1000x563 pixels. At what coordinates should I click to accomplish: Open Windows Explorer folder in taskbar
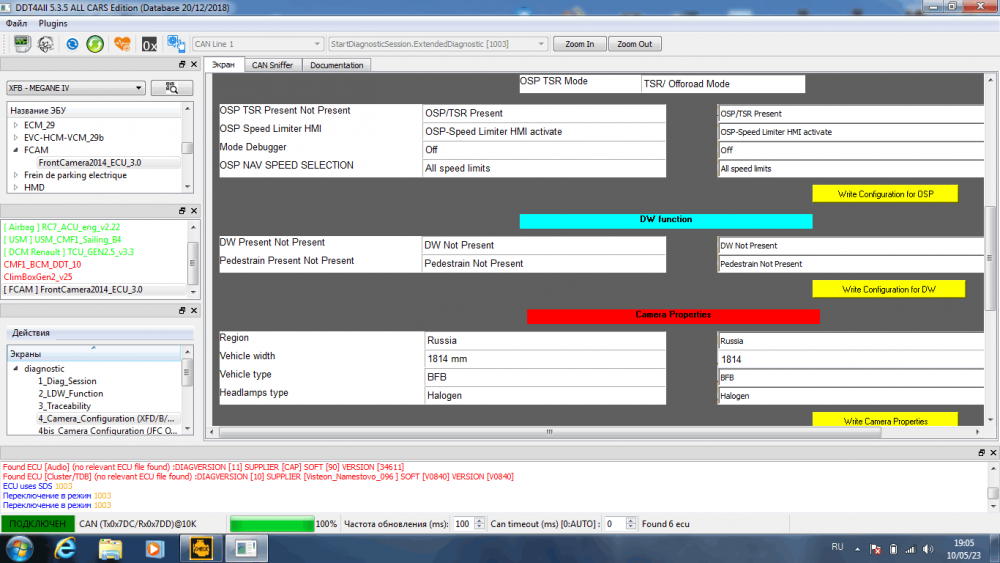click(x=110, y=548)
